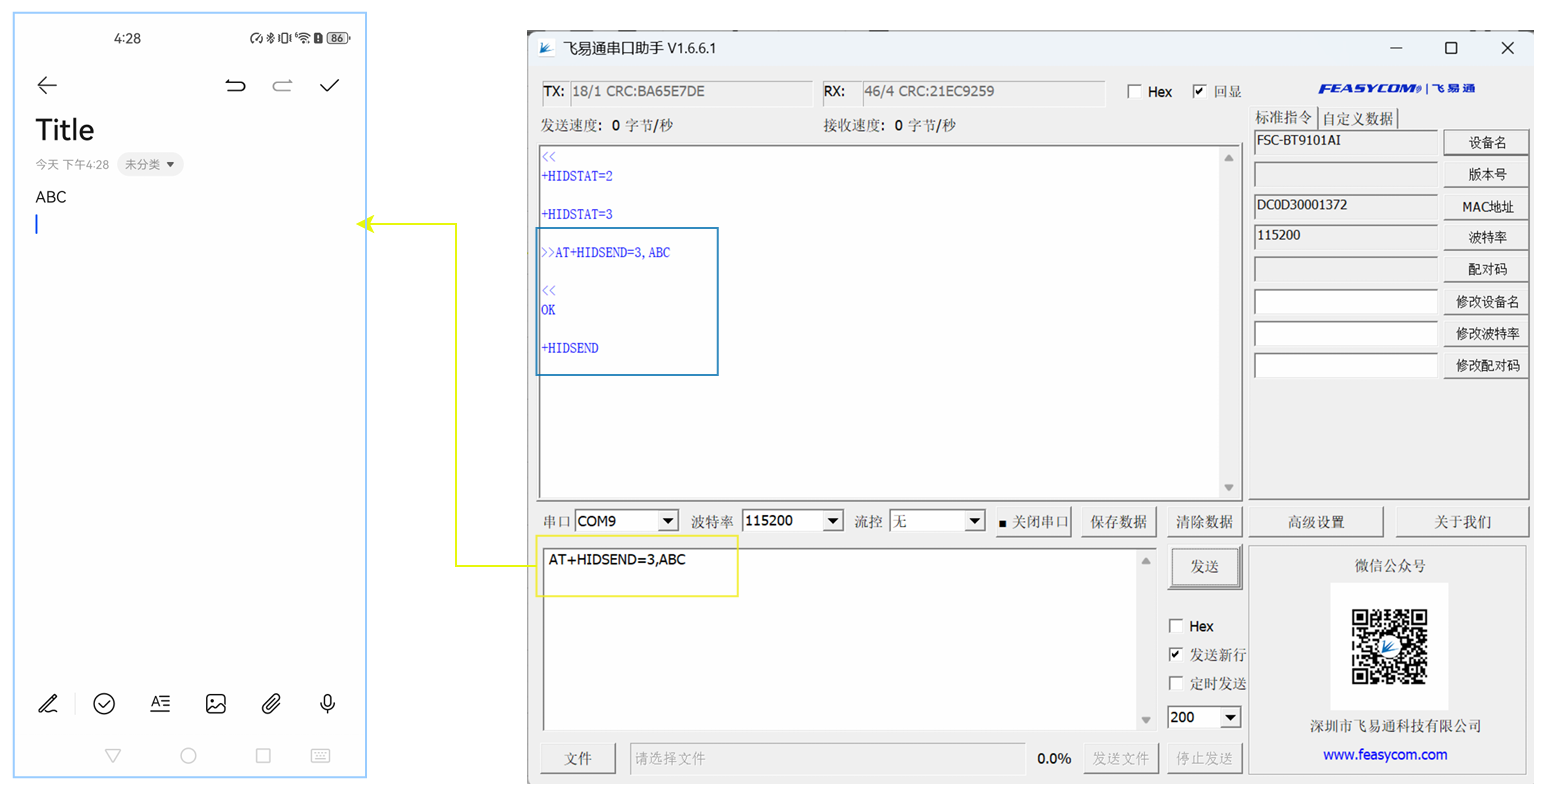Select the handwriting pen icon
The height and width of the screenshot is (799, 1554).
48,704
